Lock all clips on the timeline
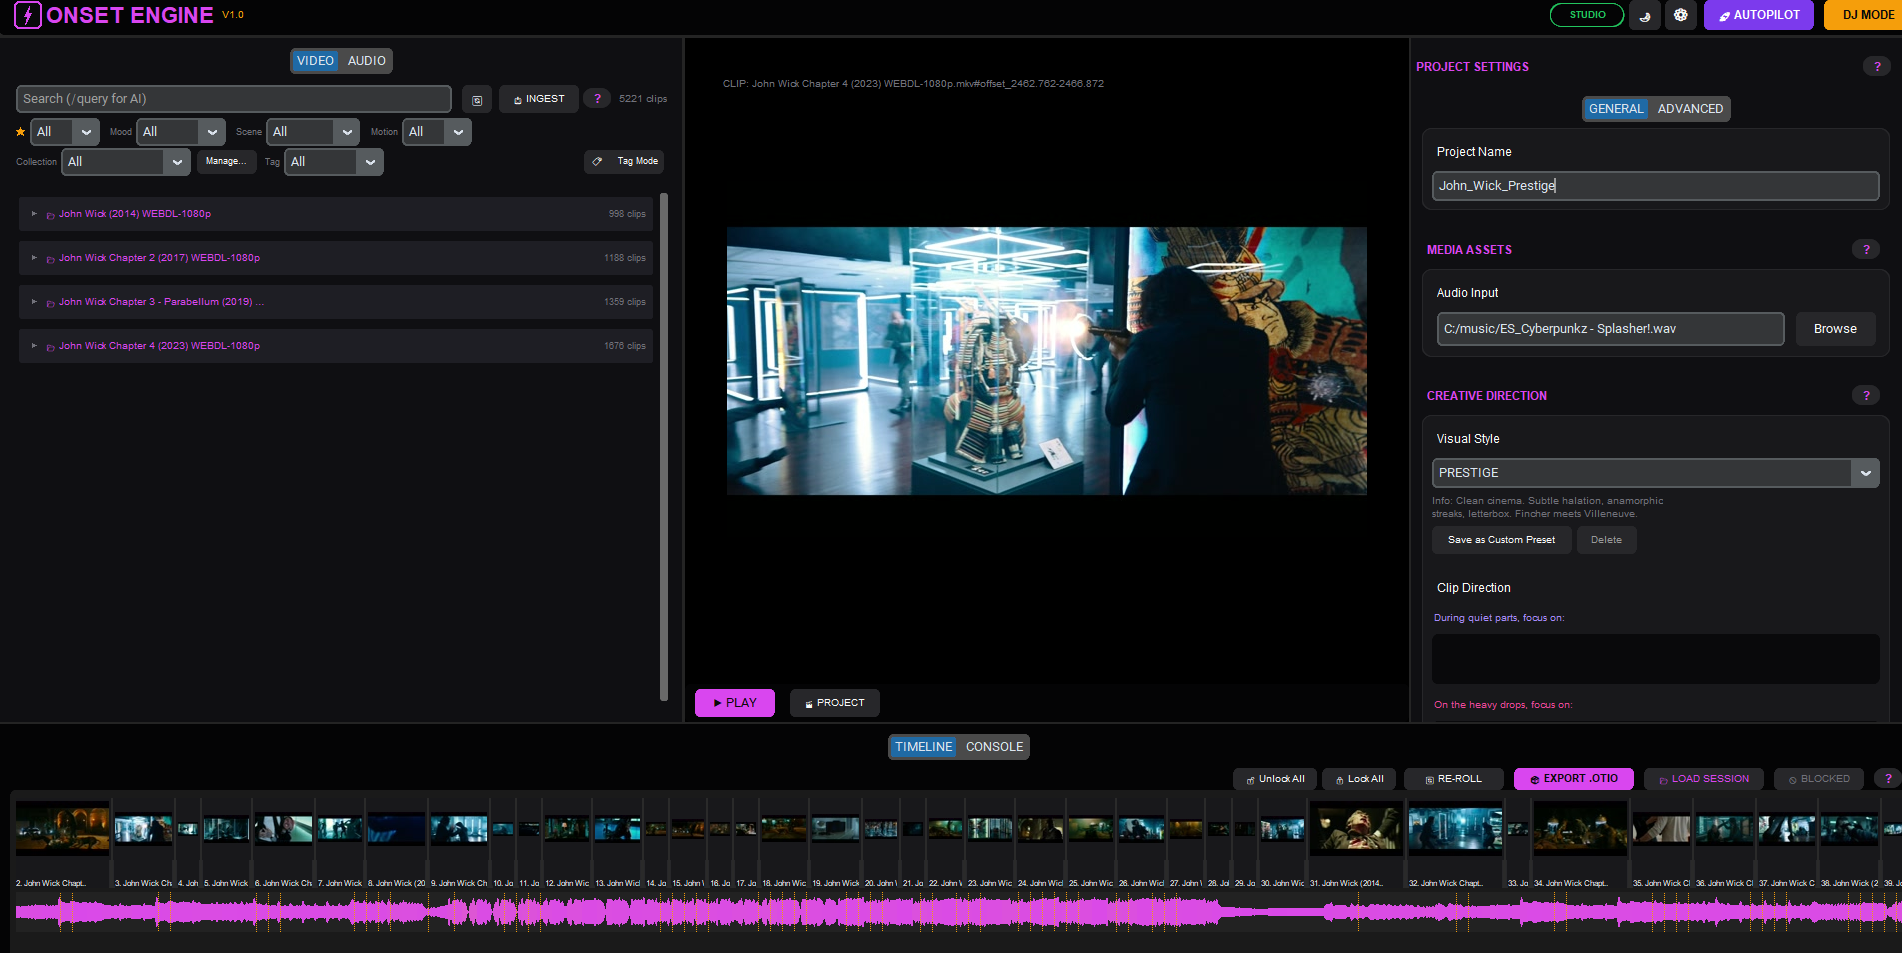Screen dimensions: 1902x953 1358,778
